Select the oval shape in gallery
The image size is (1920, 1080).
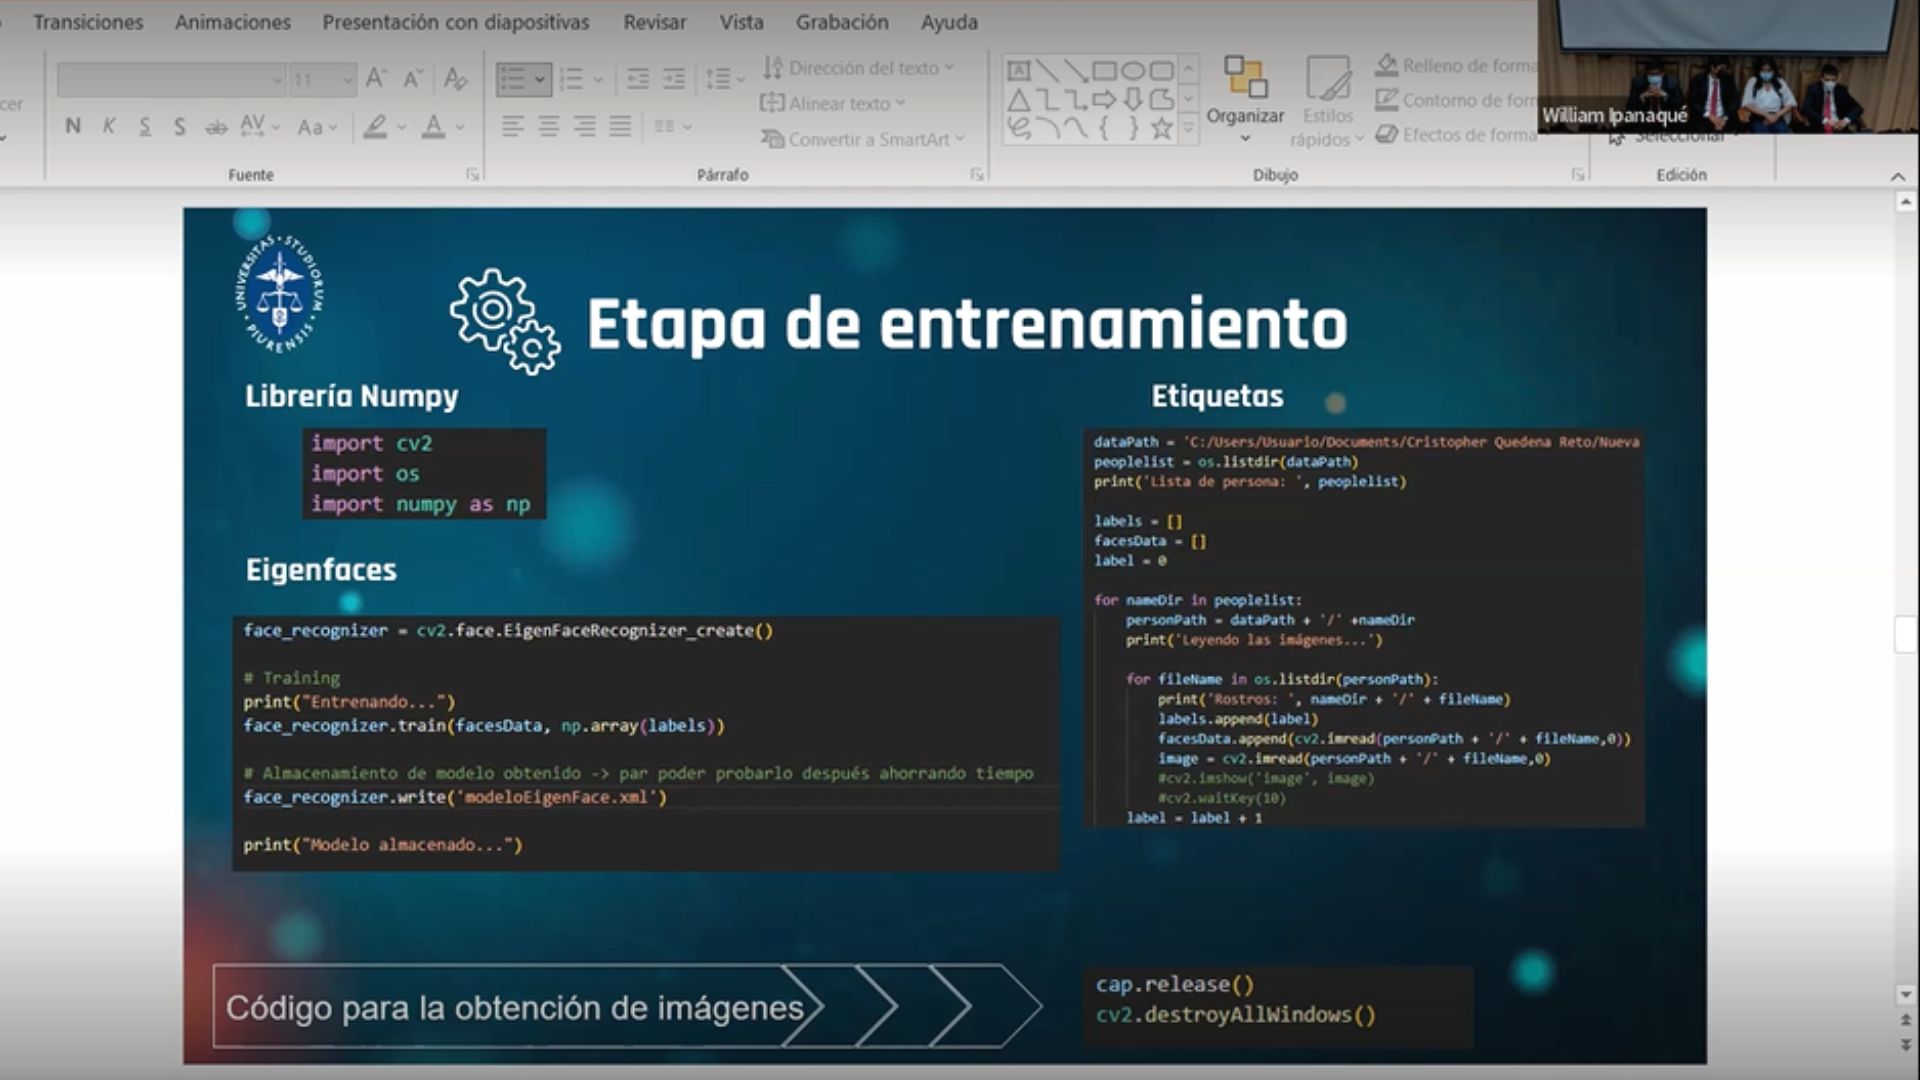tap(1132, 71)
